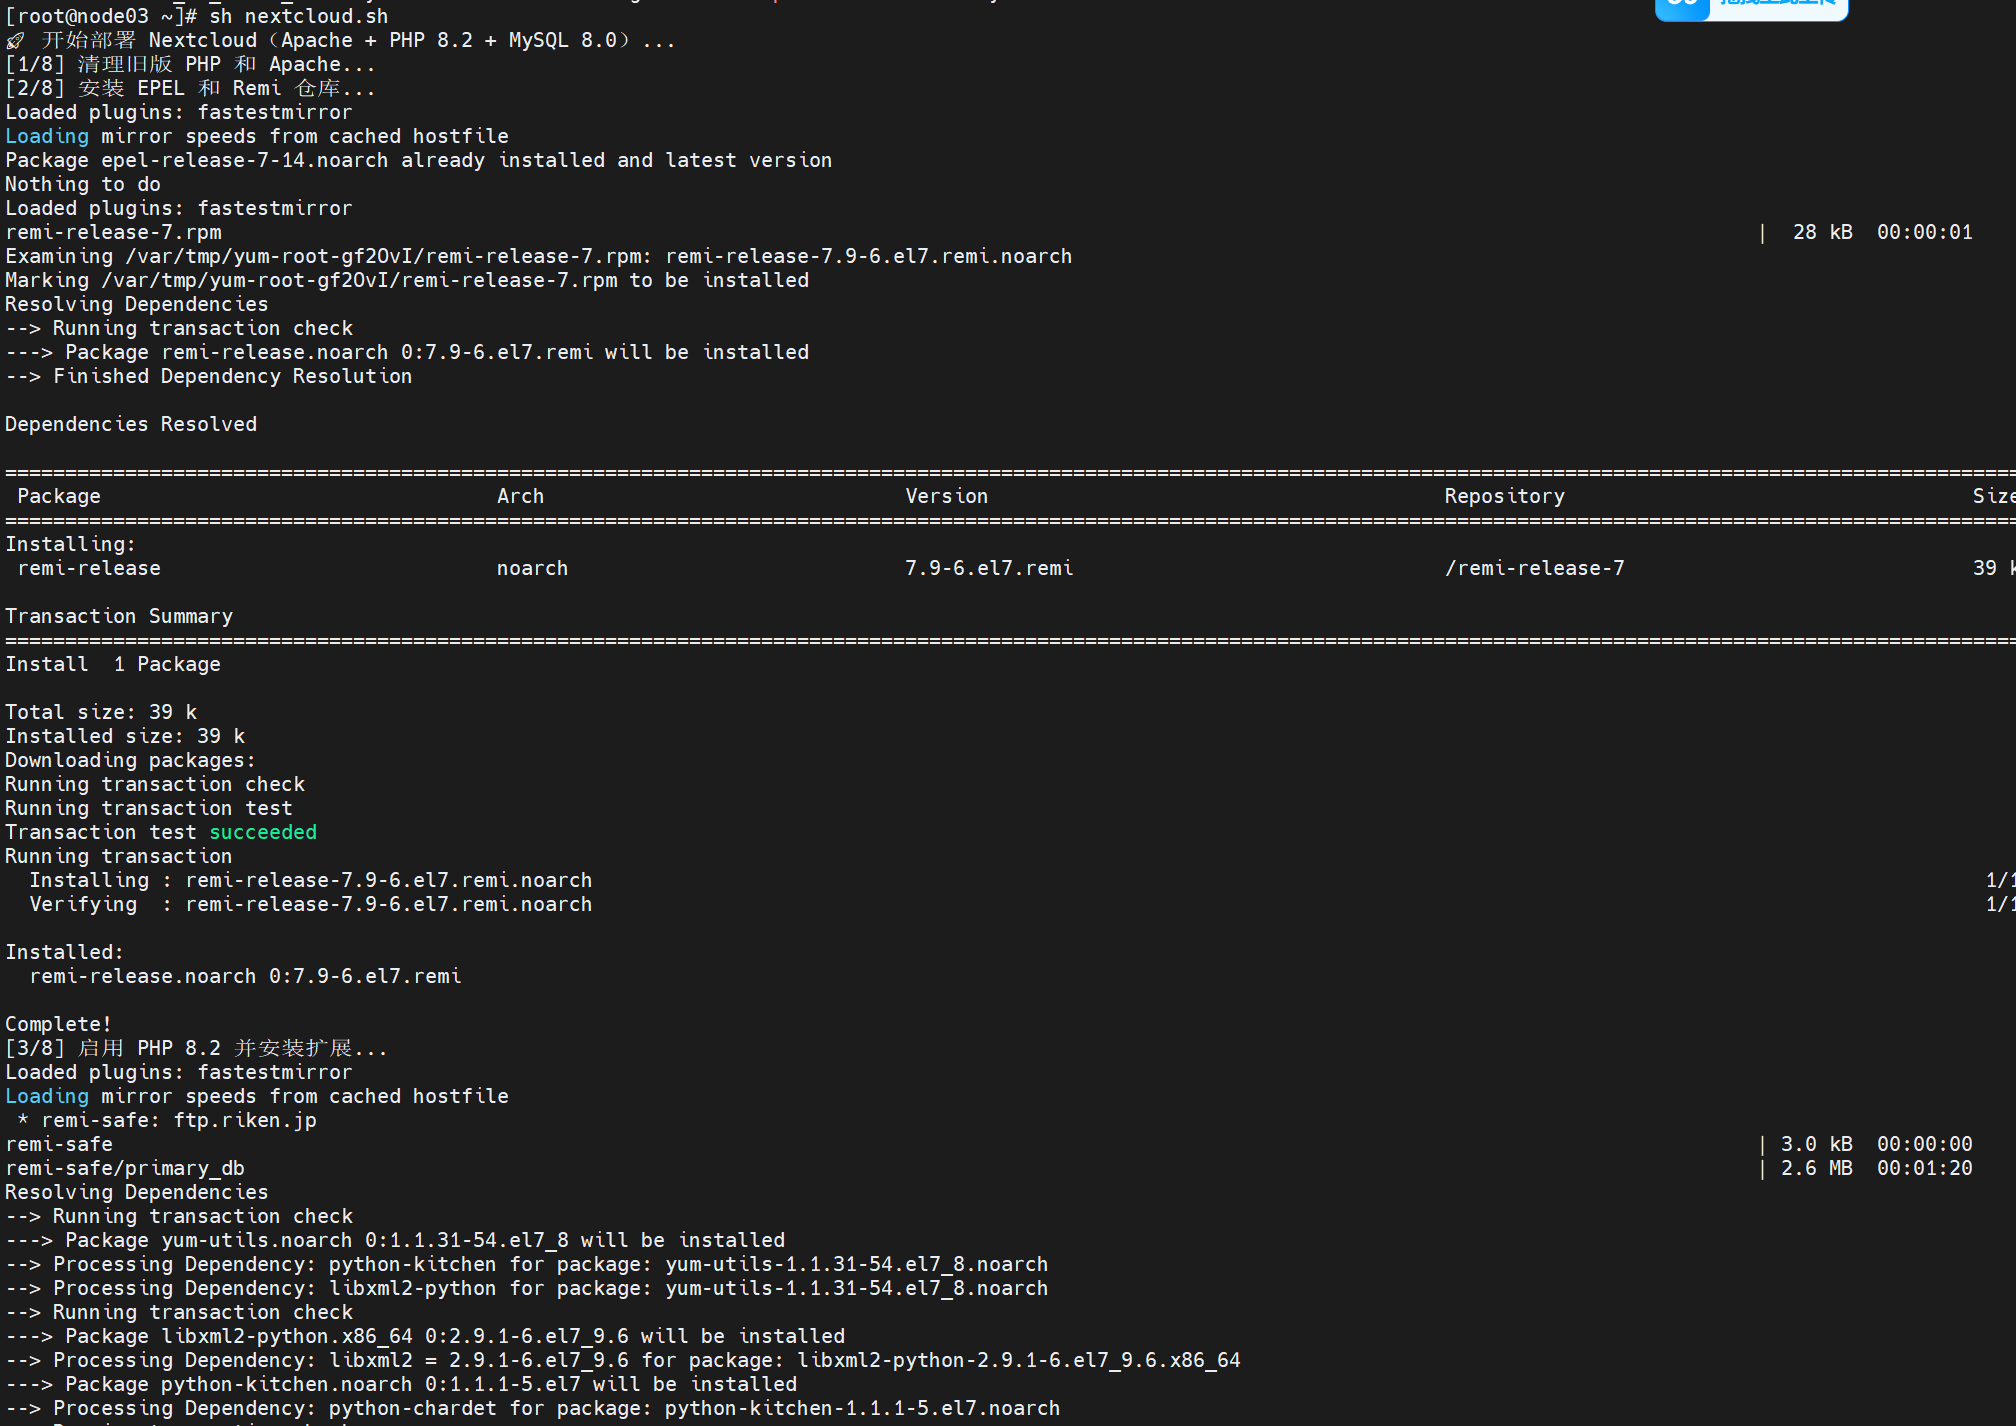Click the "Package" table column header
Image resolution: width=2016 pixels, height=1426 pixels.
tap(59, 496)
